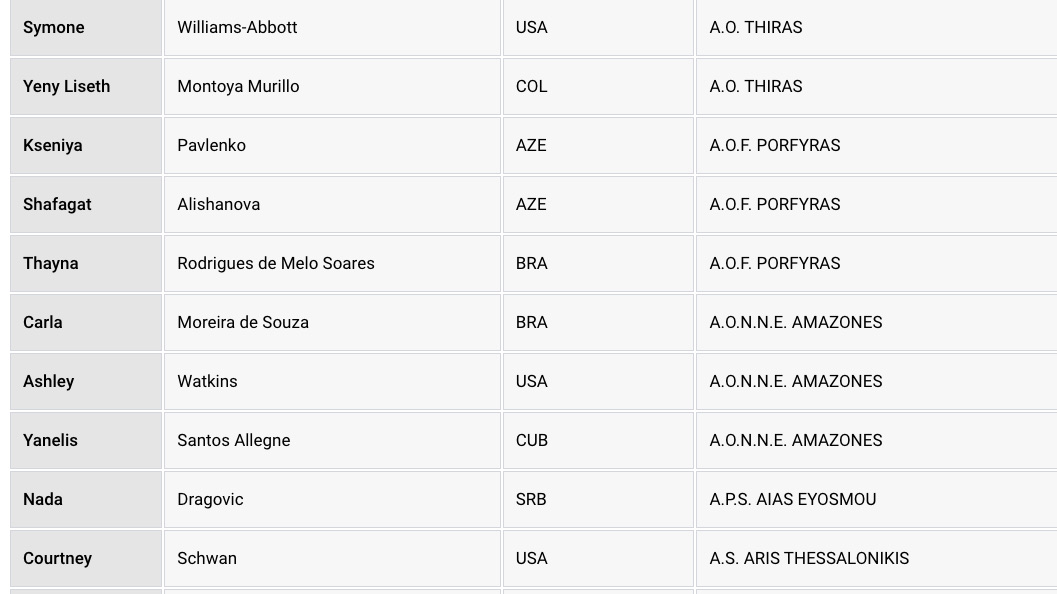Select the CUB country code cell
This screenshot has height=594, width=1057.
[x=598, y=440]
